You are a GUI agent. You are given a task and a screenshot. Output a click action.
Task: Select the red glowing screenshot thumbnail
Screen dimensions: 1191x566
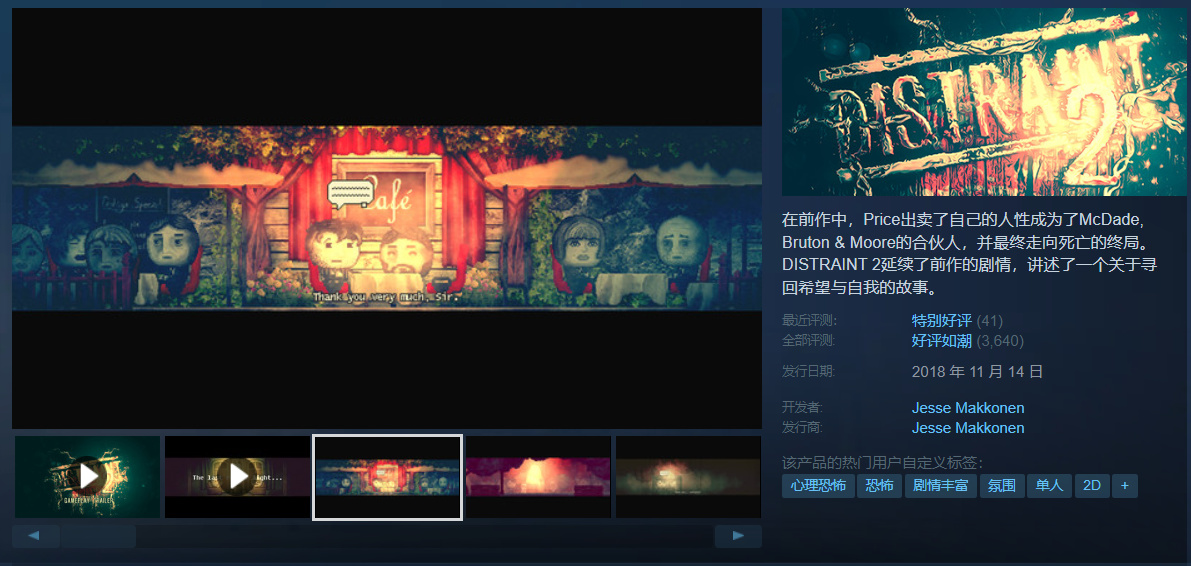538,477
